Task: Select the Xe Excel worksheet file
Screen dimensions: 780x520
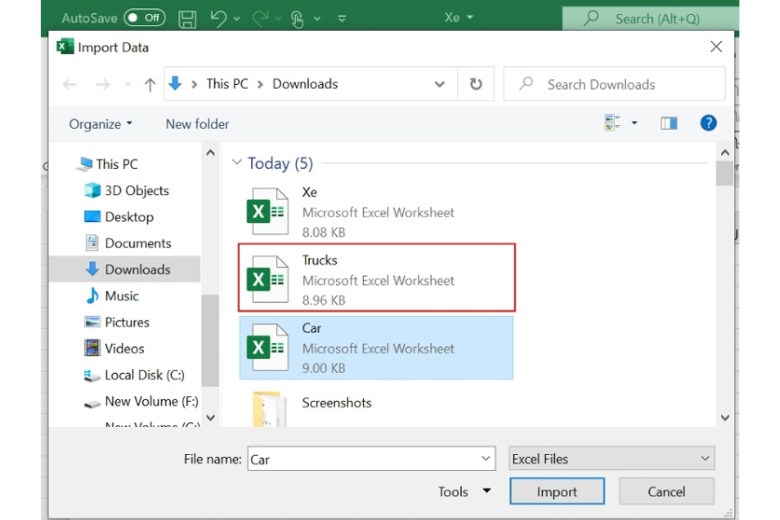Action: point(377,211)
